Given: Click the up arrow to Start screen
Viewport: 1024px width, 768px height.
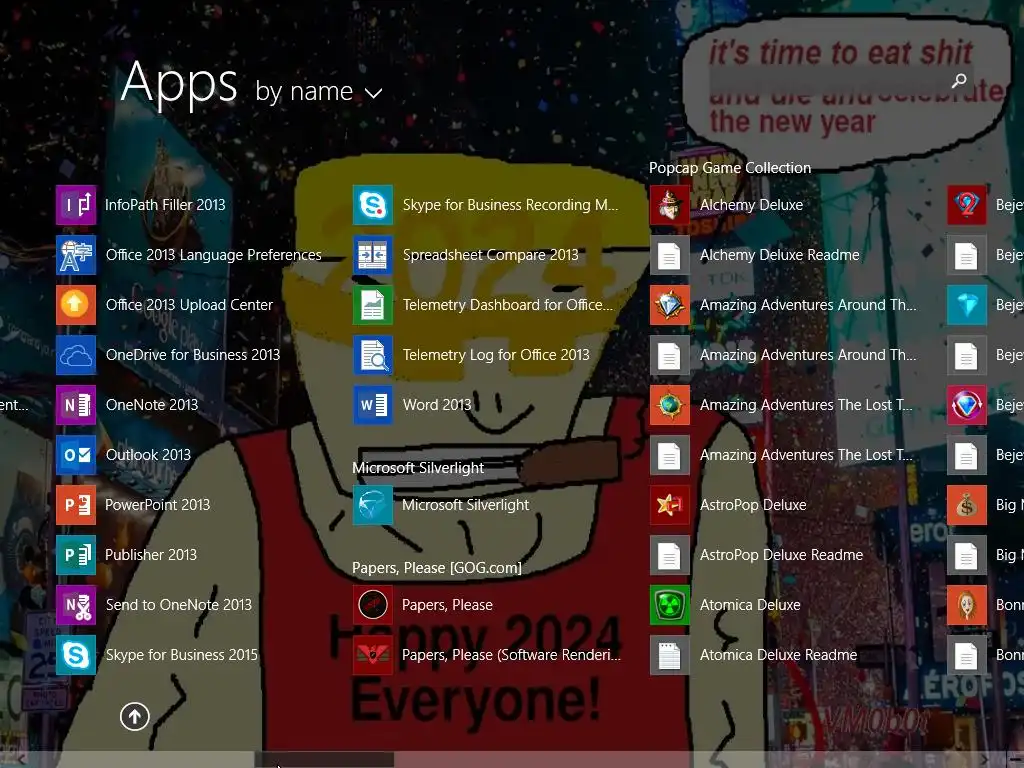Looking at the screenshot, I should (x=135, y=716).
